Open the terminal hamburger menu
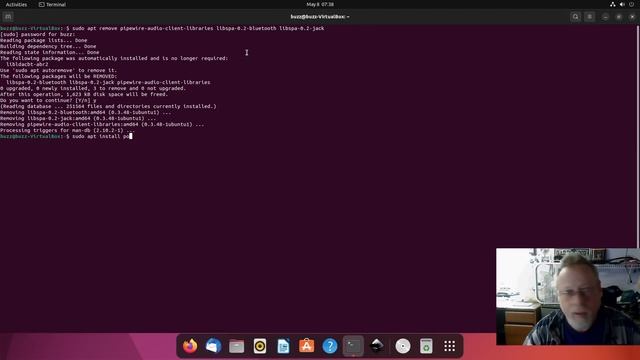 (x=589, y=17)
